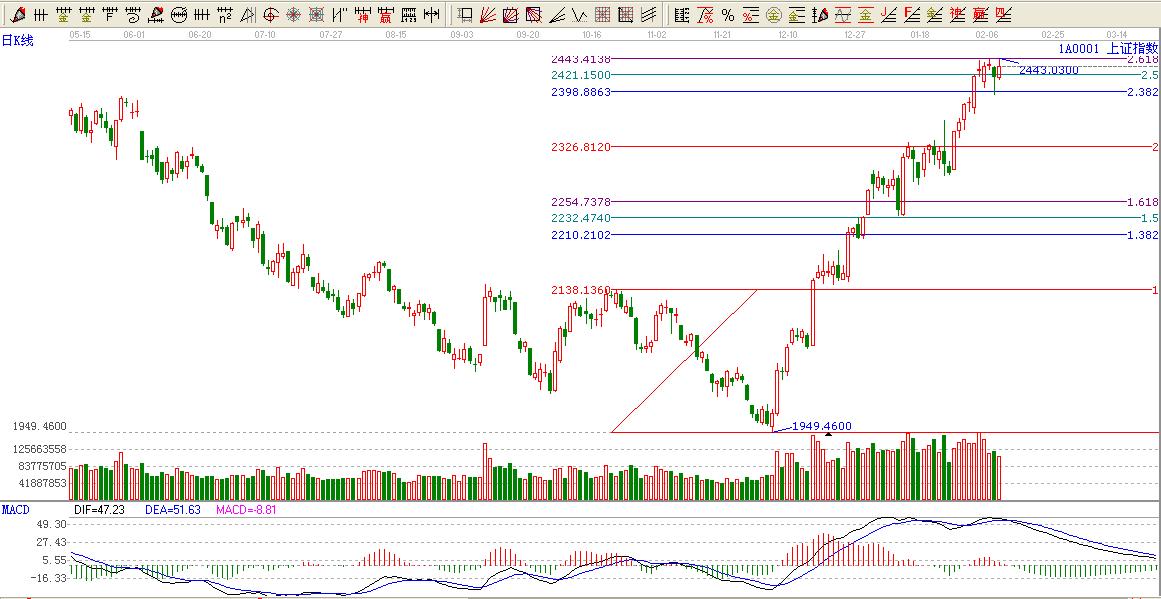Select the triangle drawing tool icon
The width and height of the screenshot is (1161, 599).
coord(248,15)
